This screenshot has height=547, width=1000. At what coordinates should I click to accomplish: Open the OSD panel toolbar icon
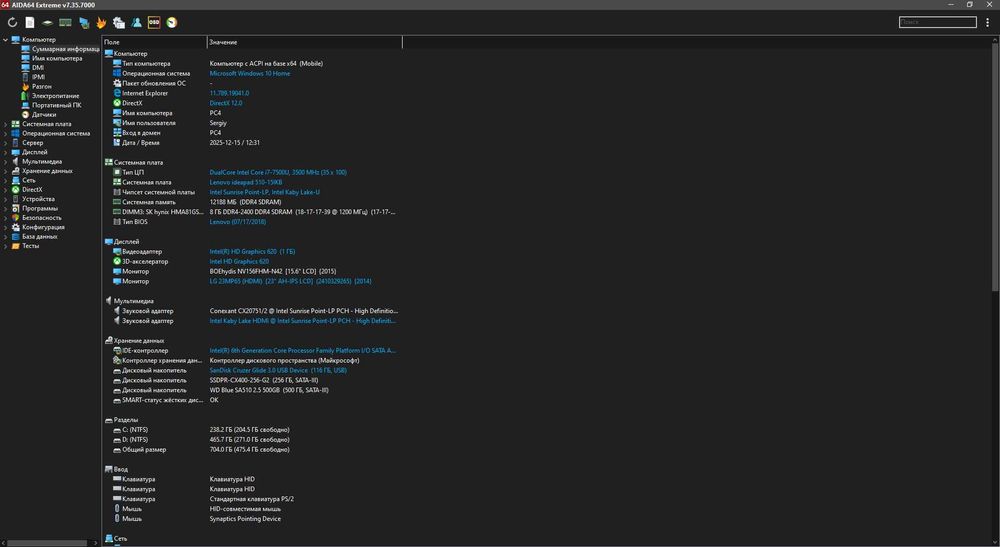tap(154, 22)
